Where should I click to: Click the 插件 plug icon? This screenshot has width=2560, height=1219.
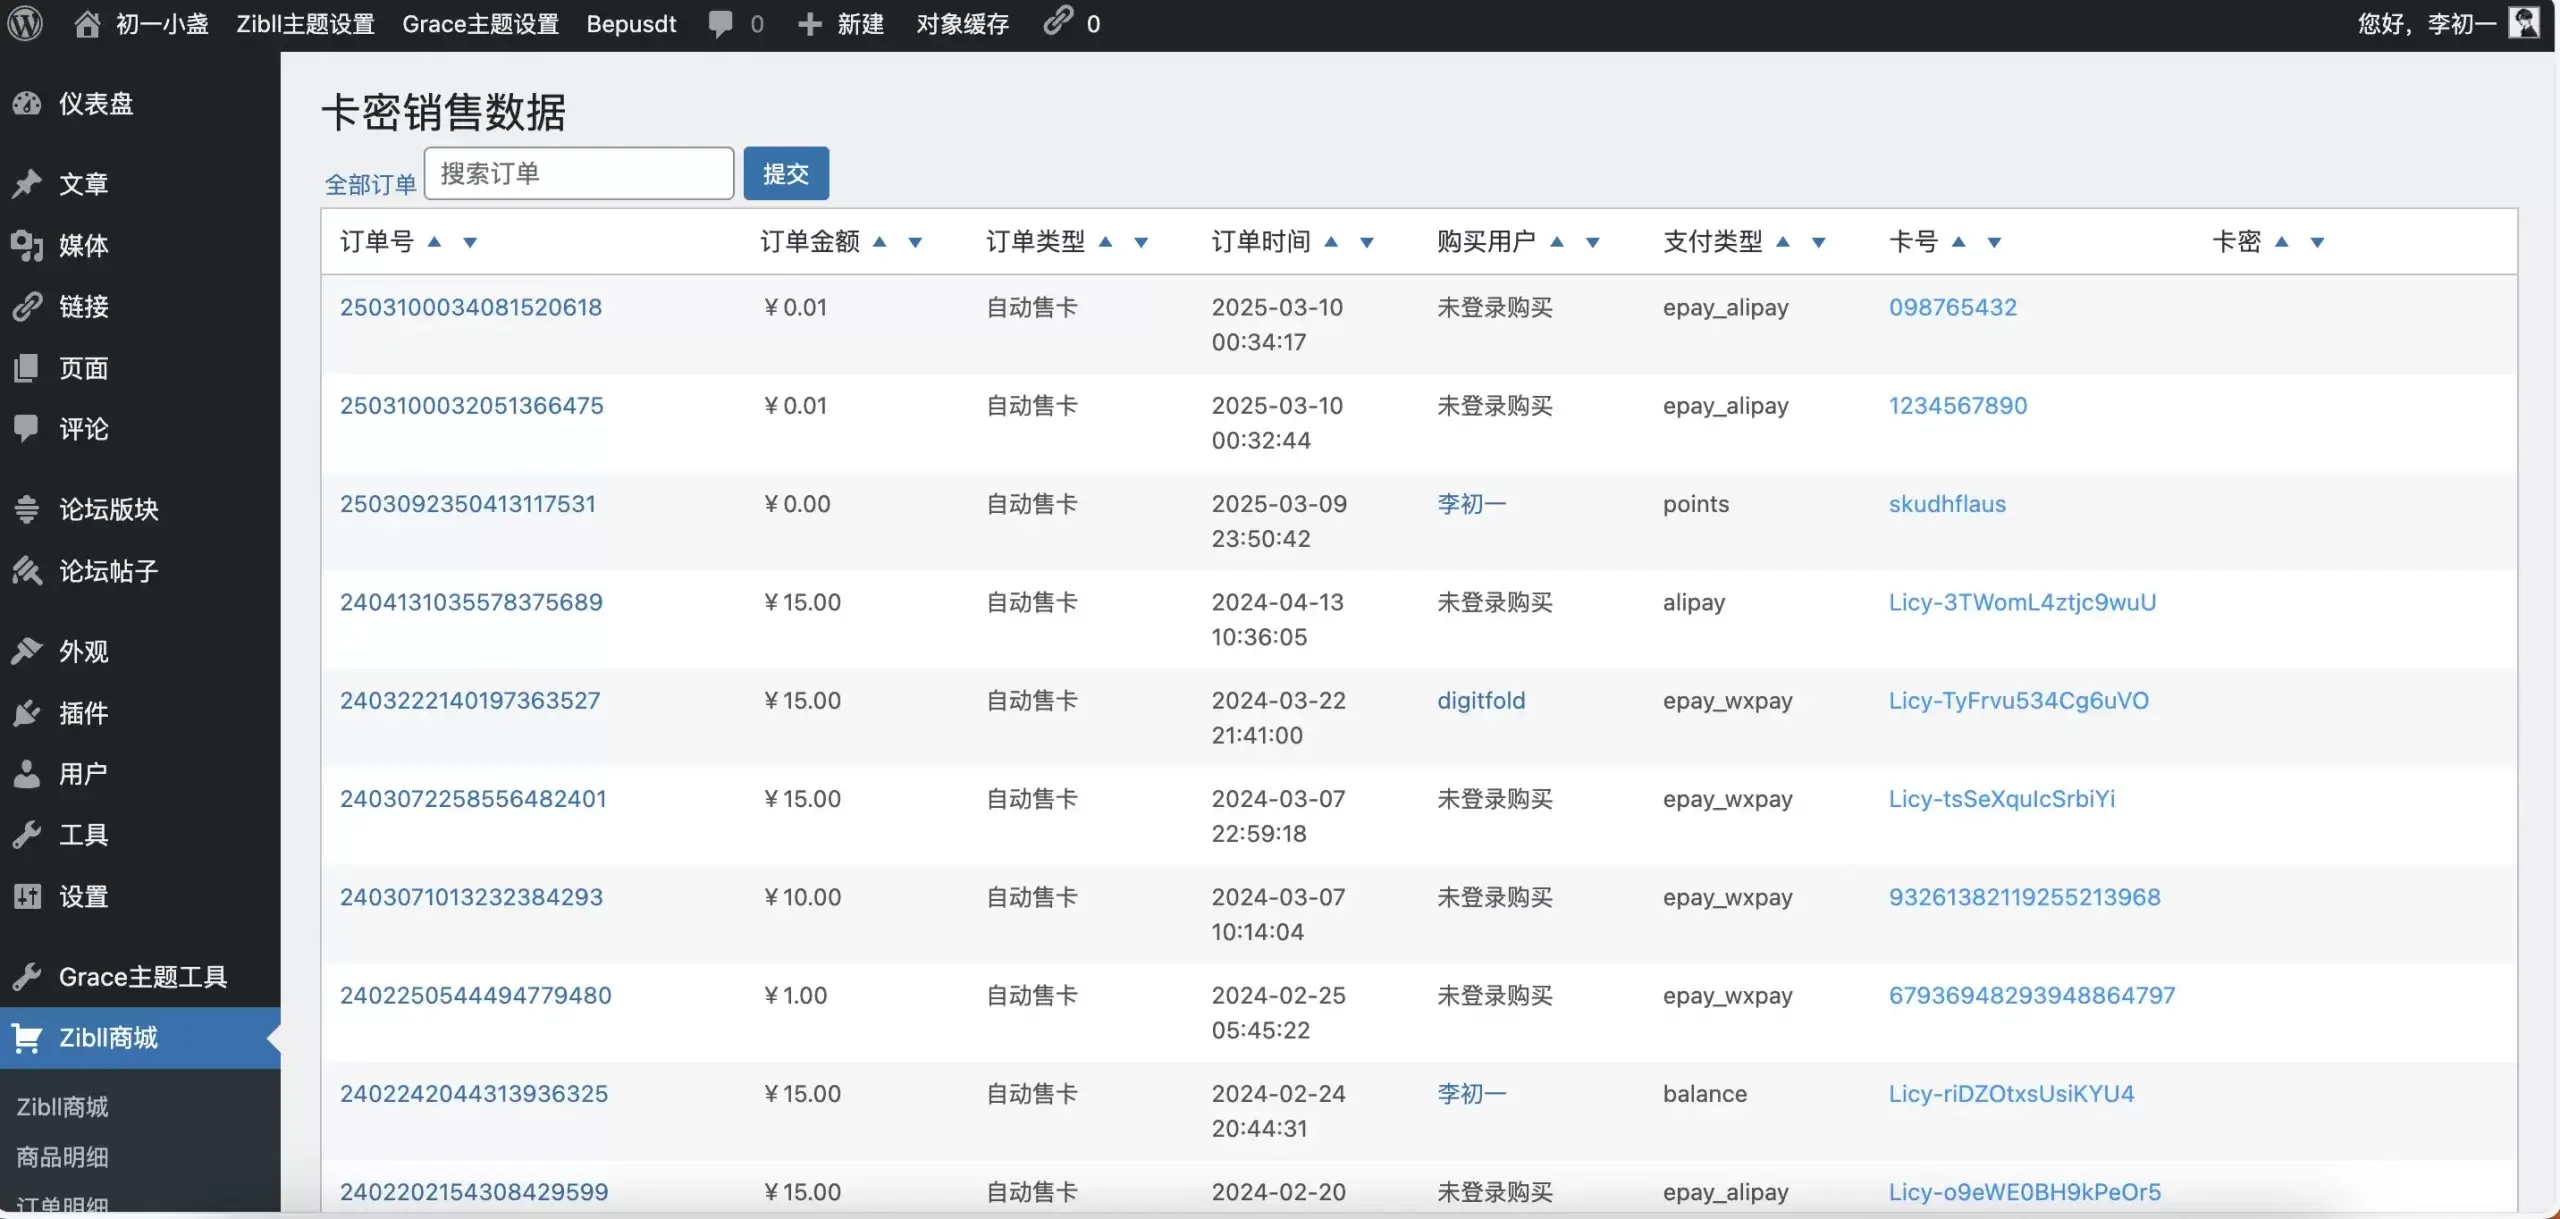27,713
